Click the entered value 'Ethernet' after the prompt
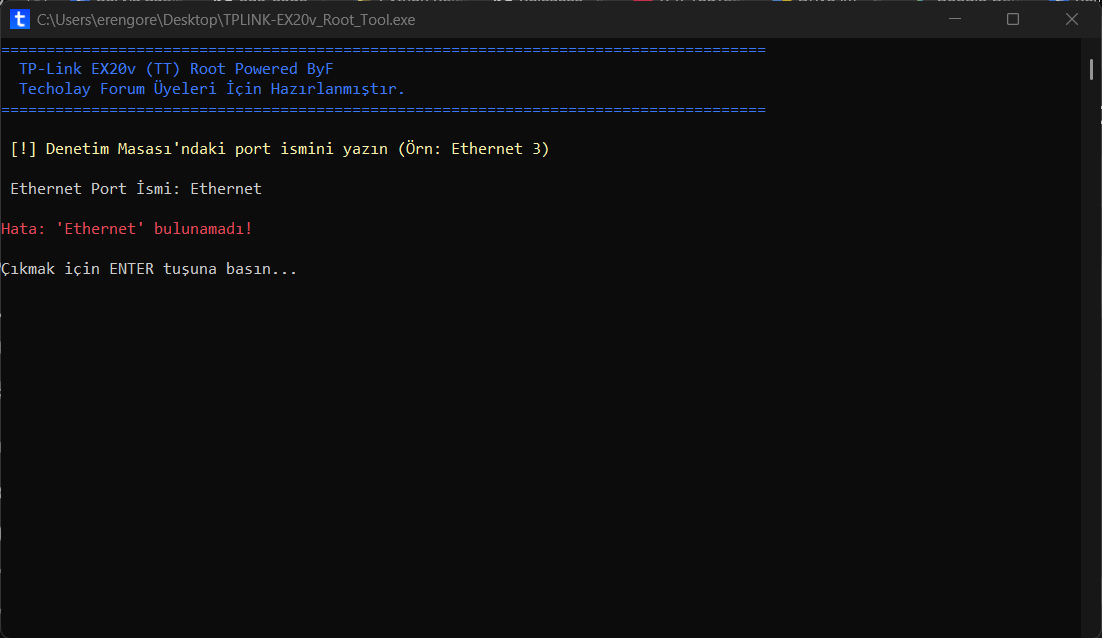The height and width of the screenshot is (638, 1102). coord(226,189)
